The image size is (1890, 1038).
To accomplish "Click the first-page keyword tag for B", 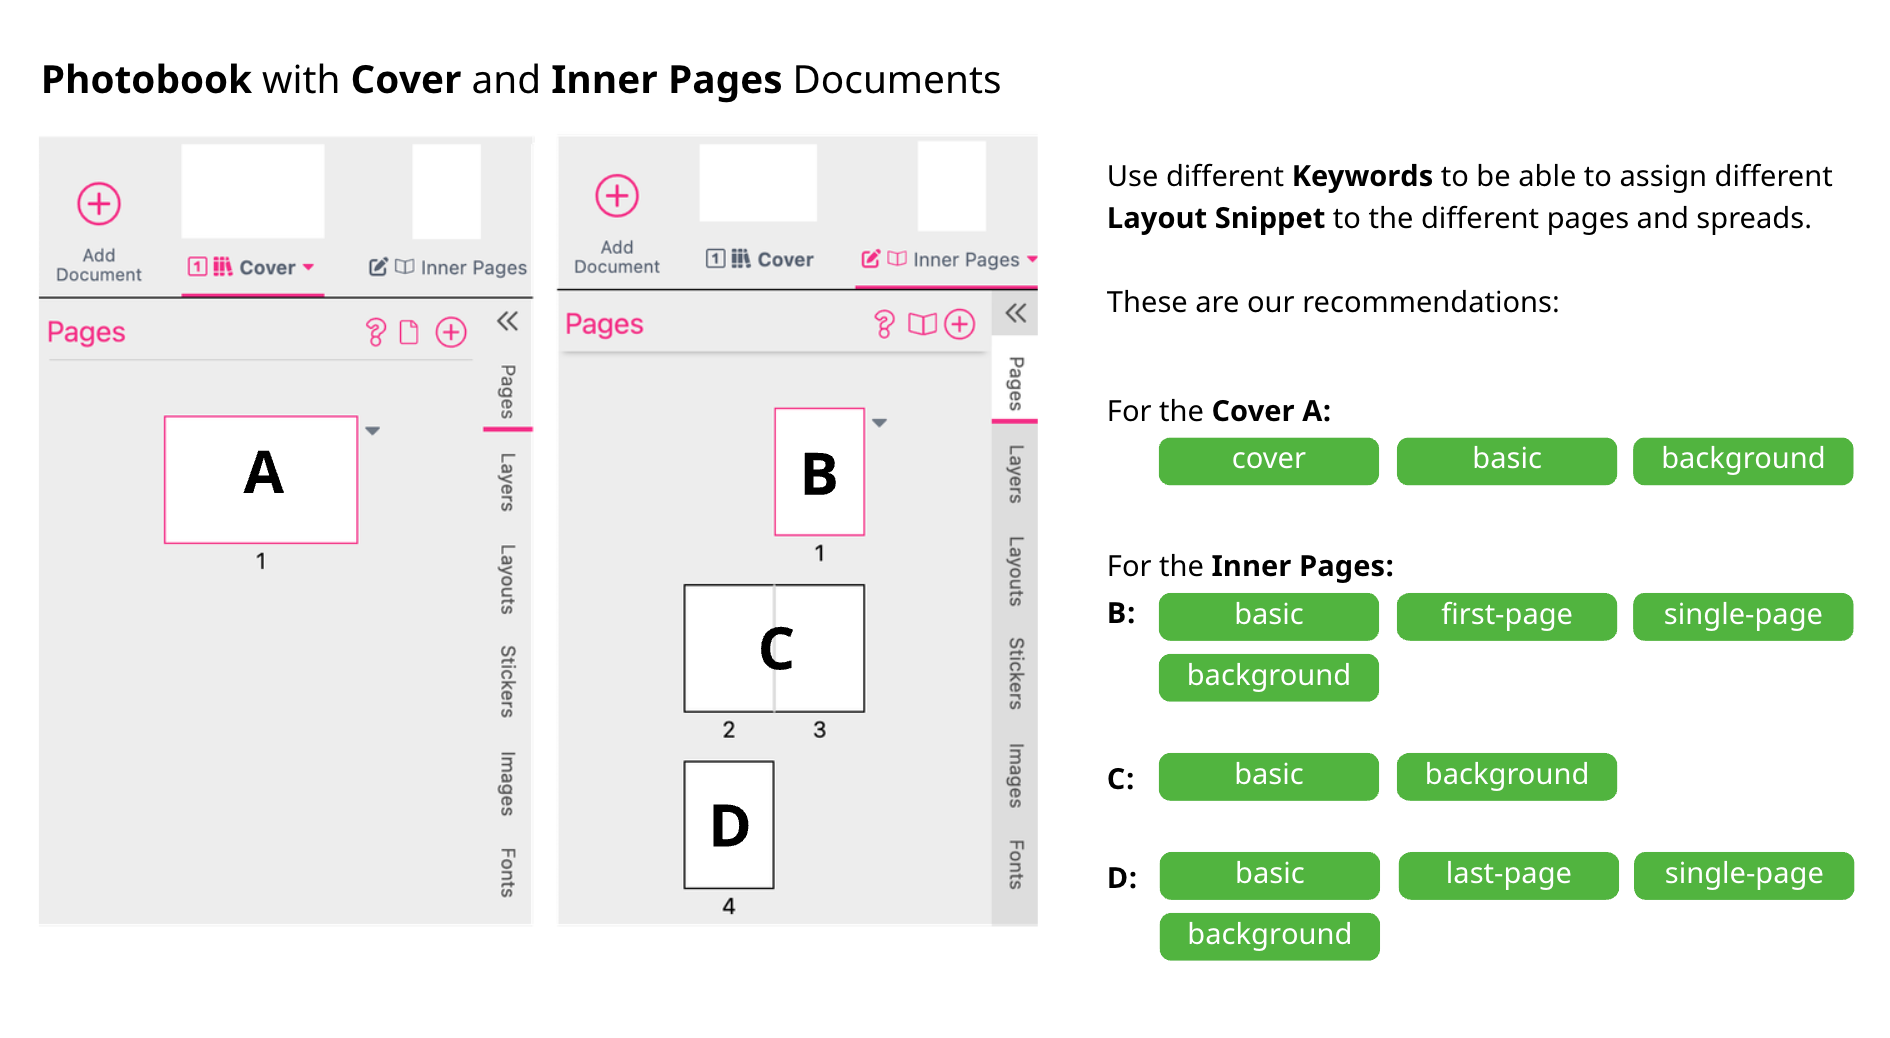I will [1506, 616].
